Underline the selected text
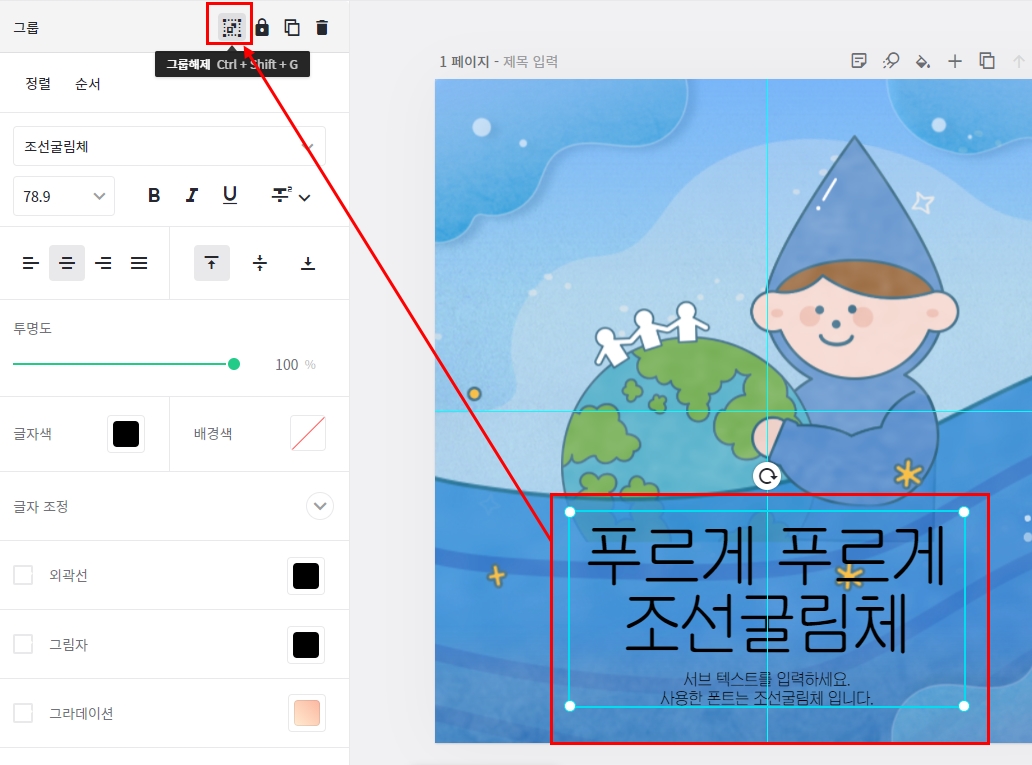Viewport: 1032px width, 765px height. (x=230, y=195)
